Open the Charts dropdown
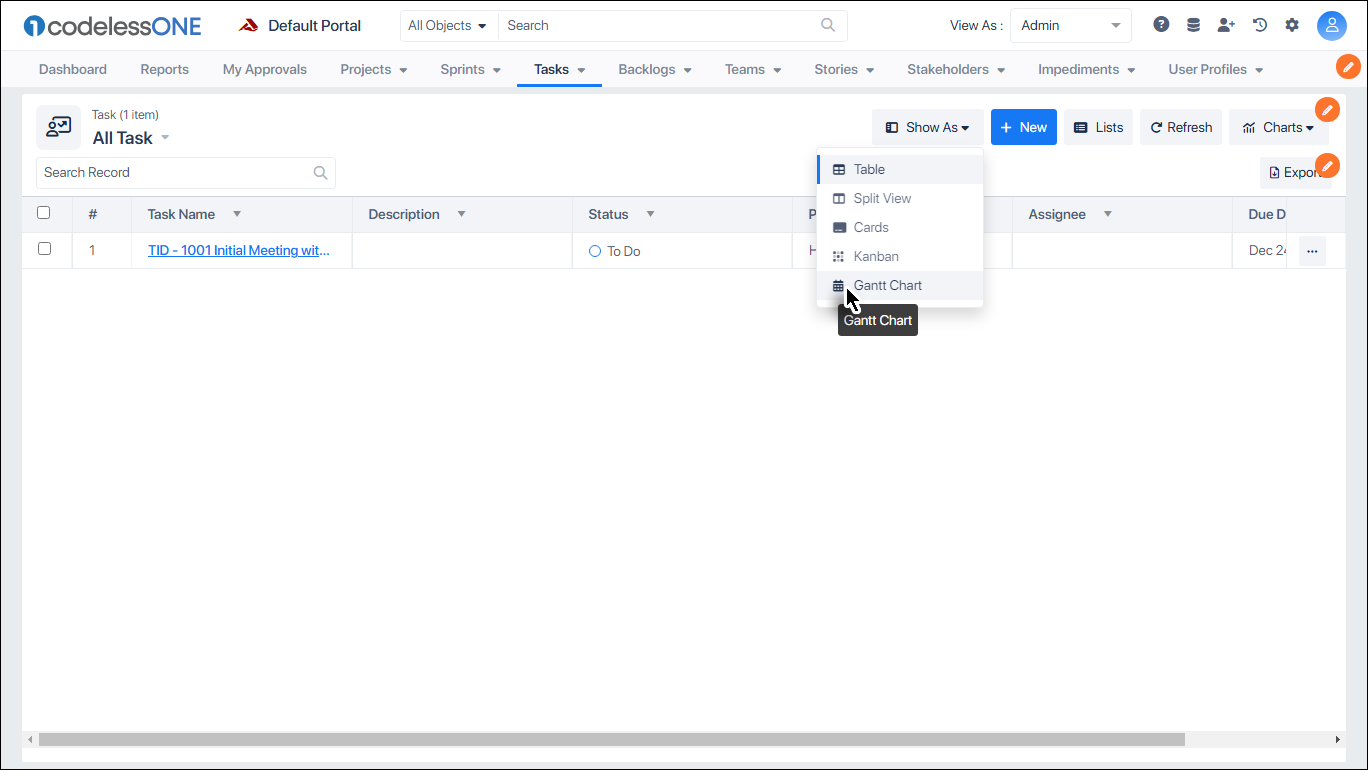1368x770 pixels. point(1280,127)
